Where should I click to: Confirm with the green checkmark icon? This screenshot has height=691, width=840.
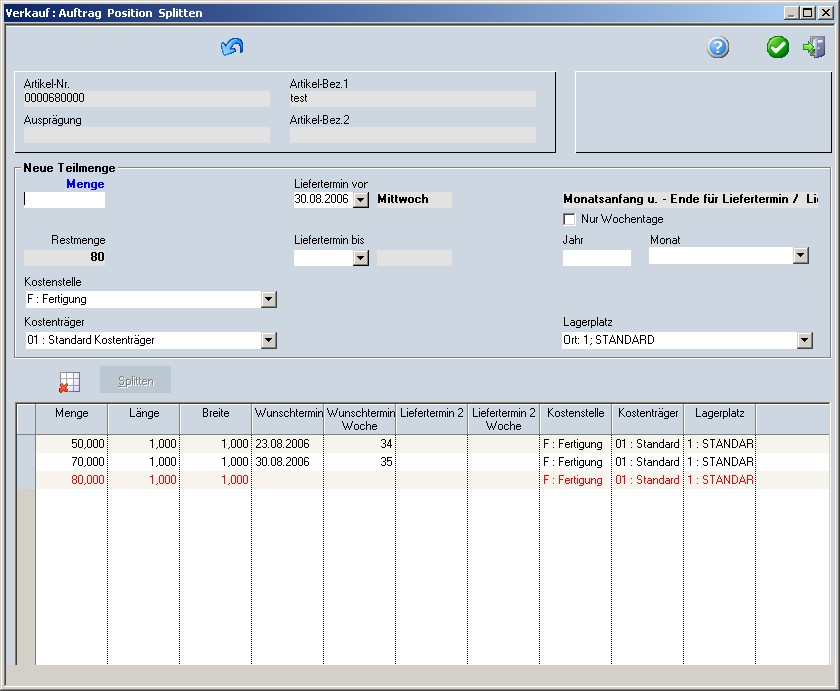click(777, 47)
